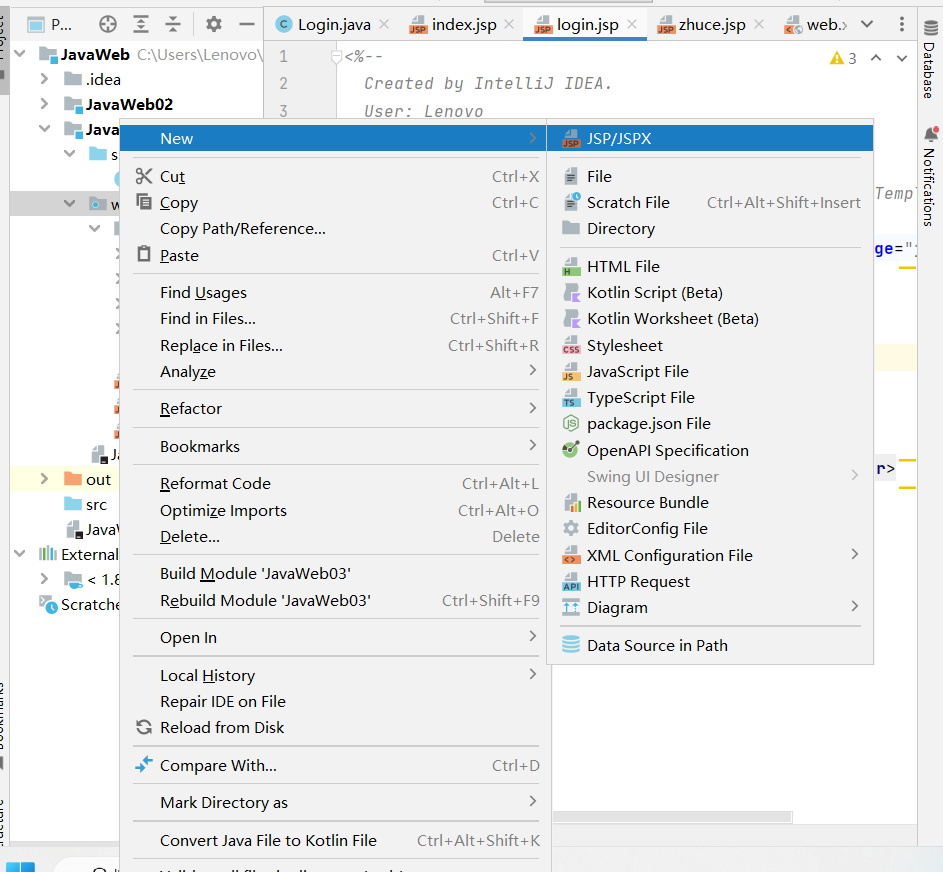943x872 pixels.
Task: Go to previous highlighted error arrow
Action: 876,58
